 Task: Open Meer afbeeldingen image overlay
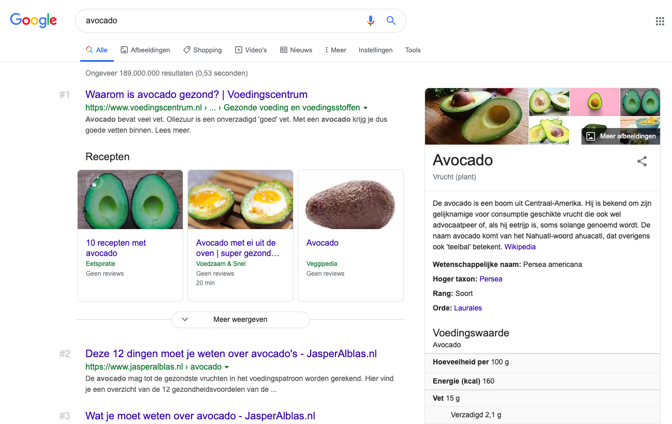[621, 136]
